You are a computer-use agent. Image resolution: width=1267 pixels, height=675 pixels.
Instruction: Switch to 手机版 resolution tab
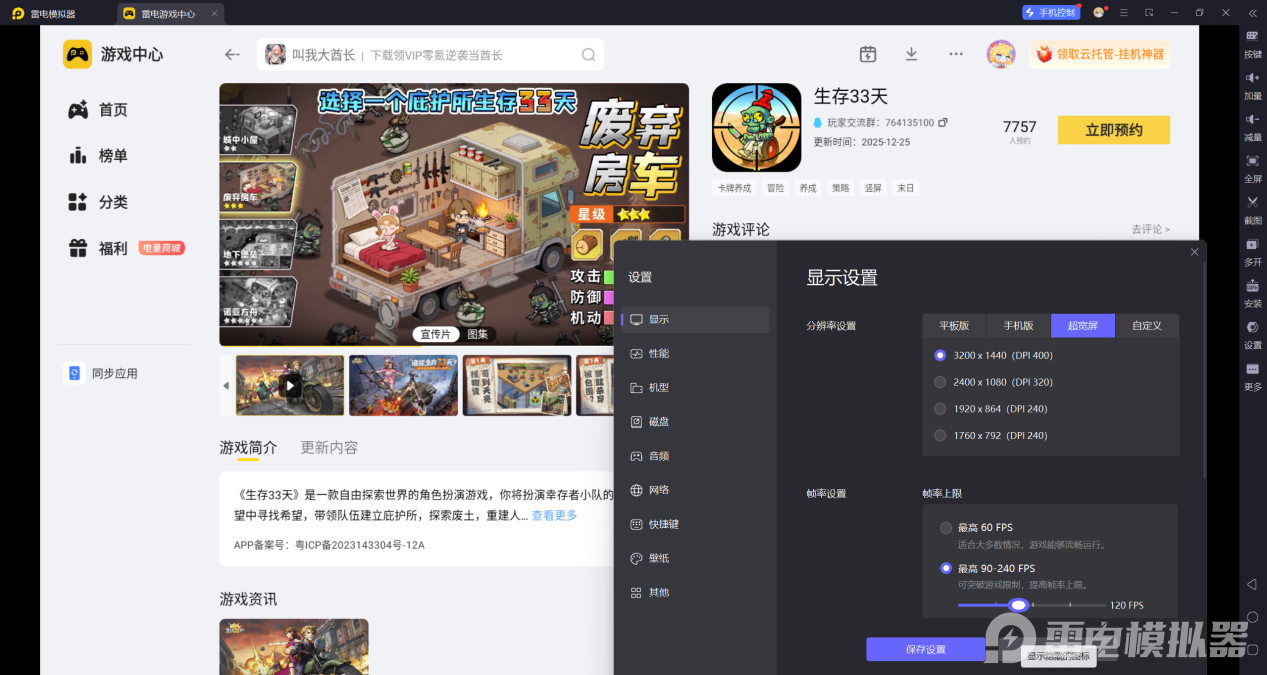pos(1019,326)
